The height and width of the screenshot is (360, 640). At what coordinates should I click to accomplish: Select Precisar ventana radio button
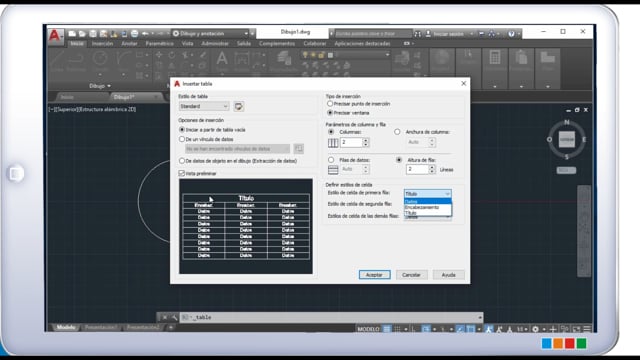[330, 113]
